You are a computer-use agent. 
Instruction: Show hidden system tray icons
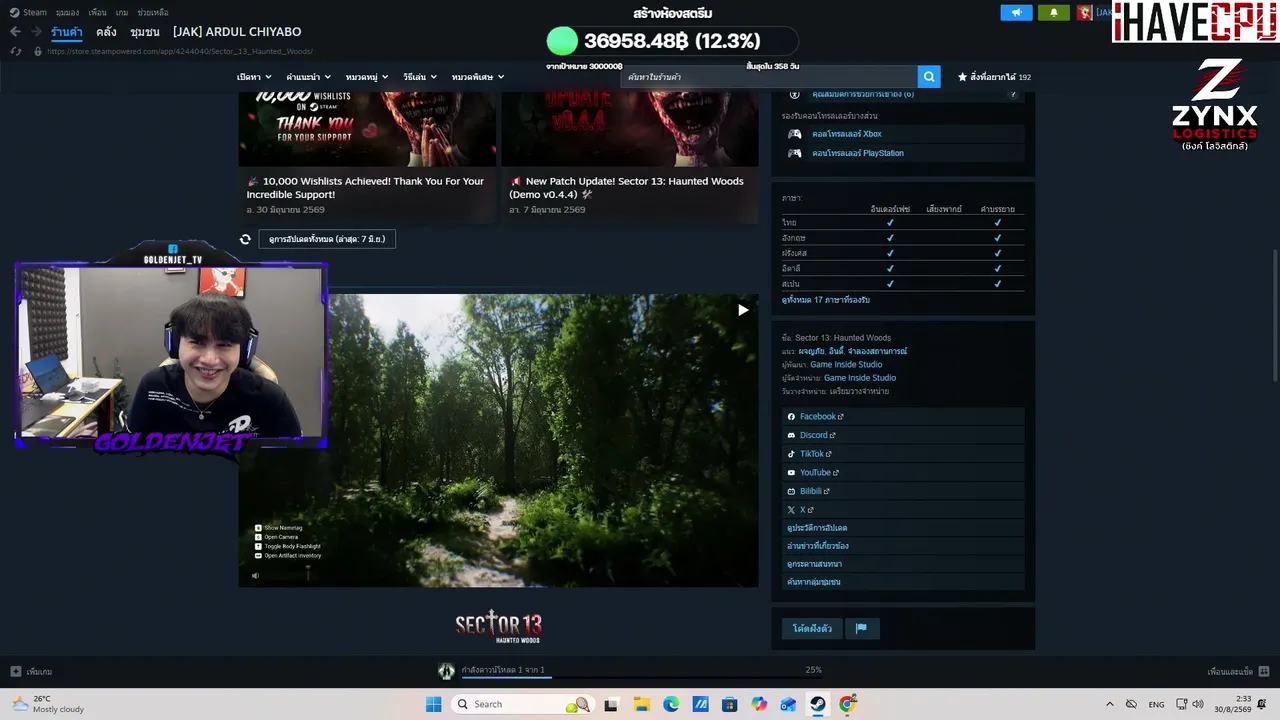pyautogui.click(x=1109, y=704)
